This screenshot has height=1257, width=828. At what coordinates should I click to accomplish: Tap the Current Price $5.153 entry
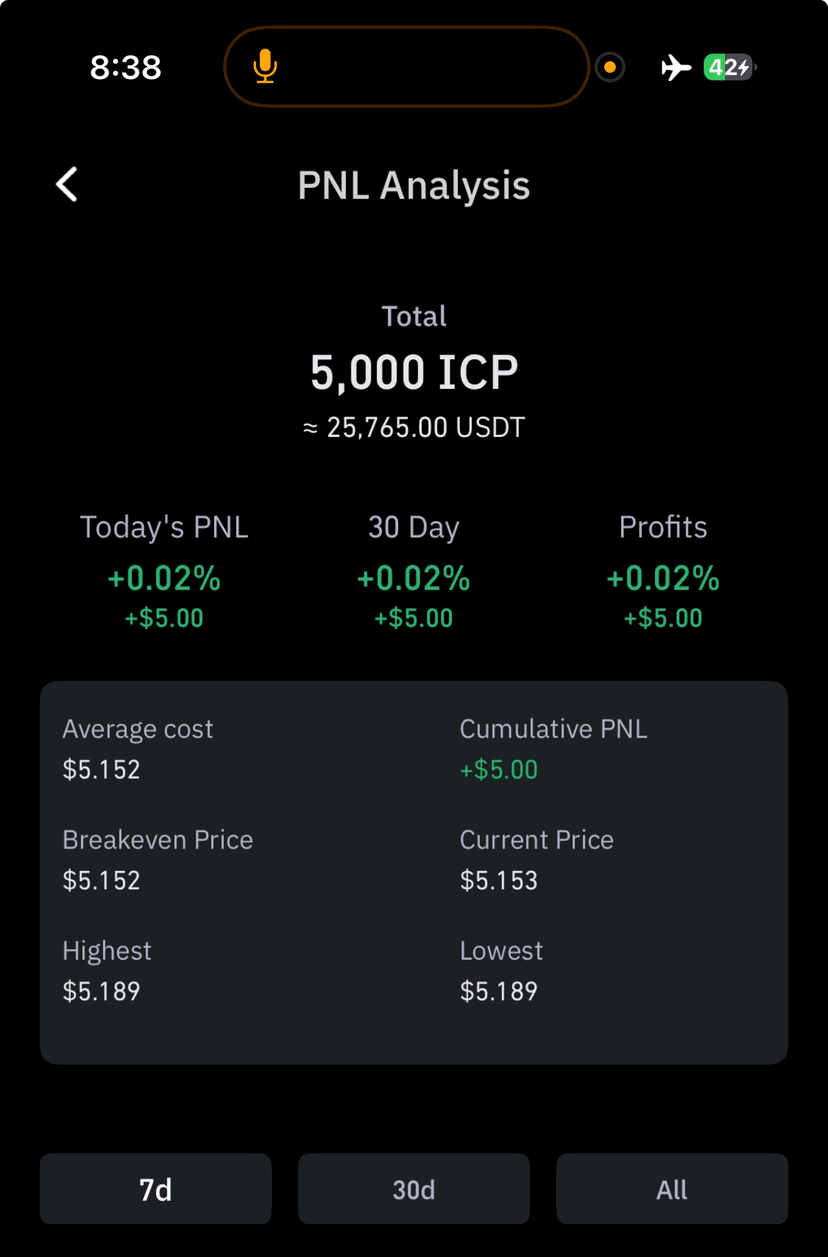click(537, 860)
